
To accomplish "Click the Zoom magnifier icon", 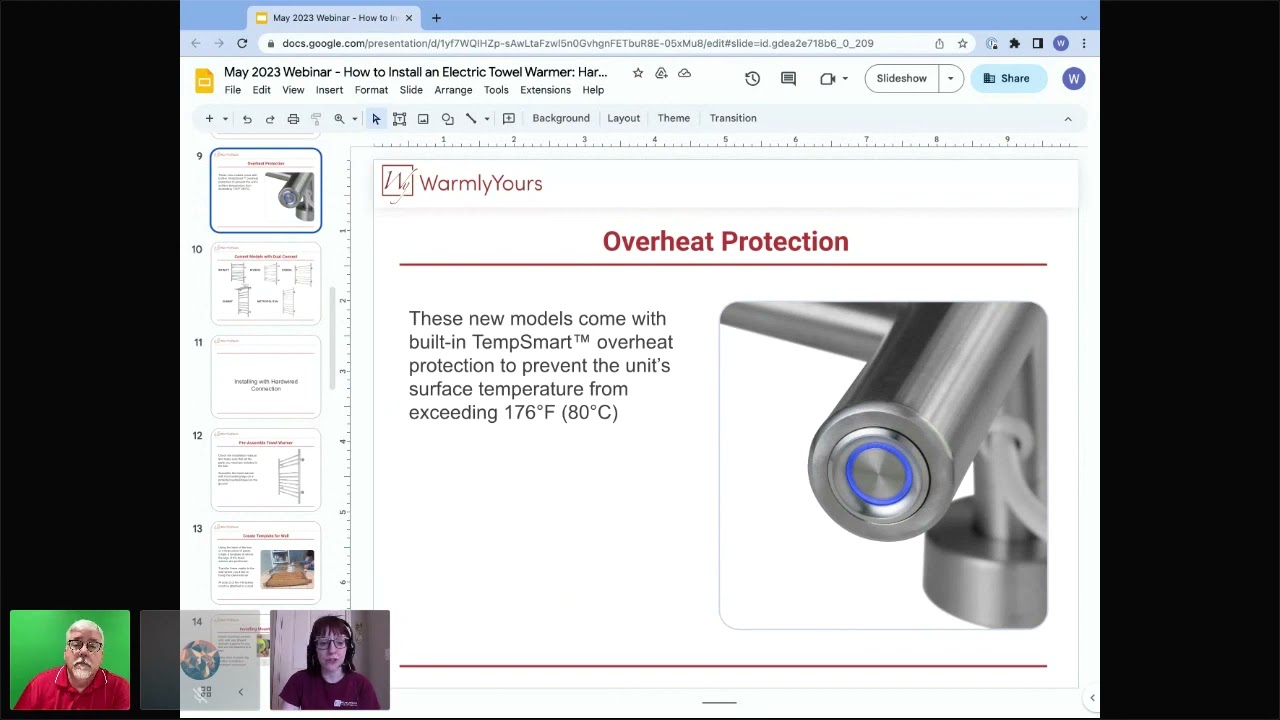I will click(x=339, y=118).
